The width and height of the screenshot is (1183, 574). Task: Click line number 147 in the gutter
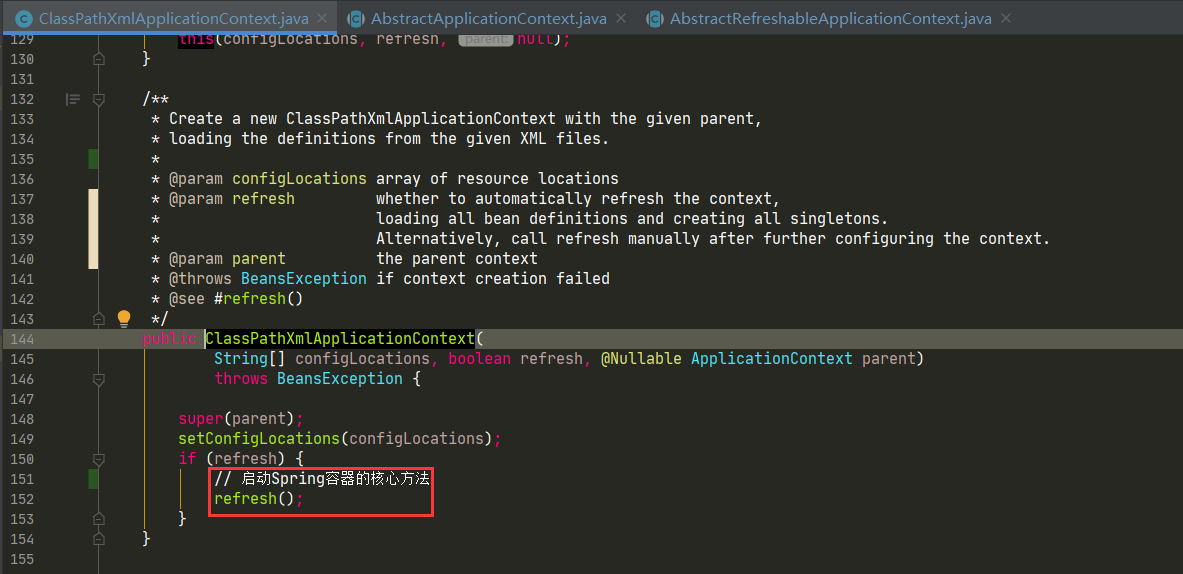[x=21, y=398]
